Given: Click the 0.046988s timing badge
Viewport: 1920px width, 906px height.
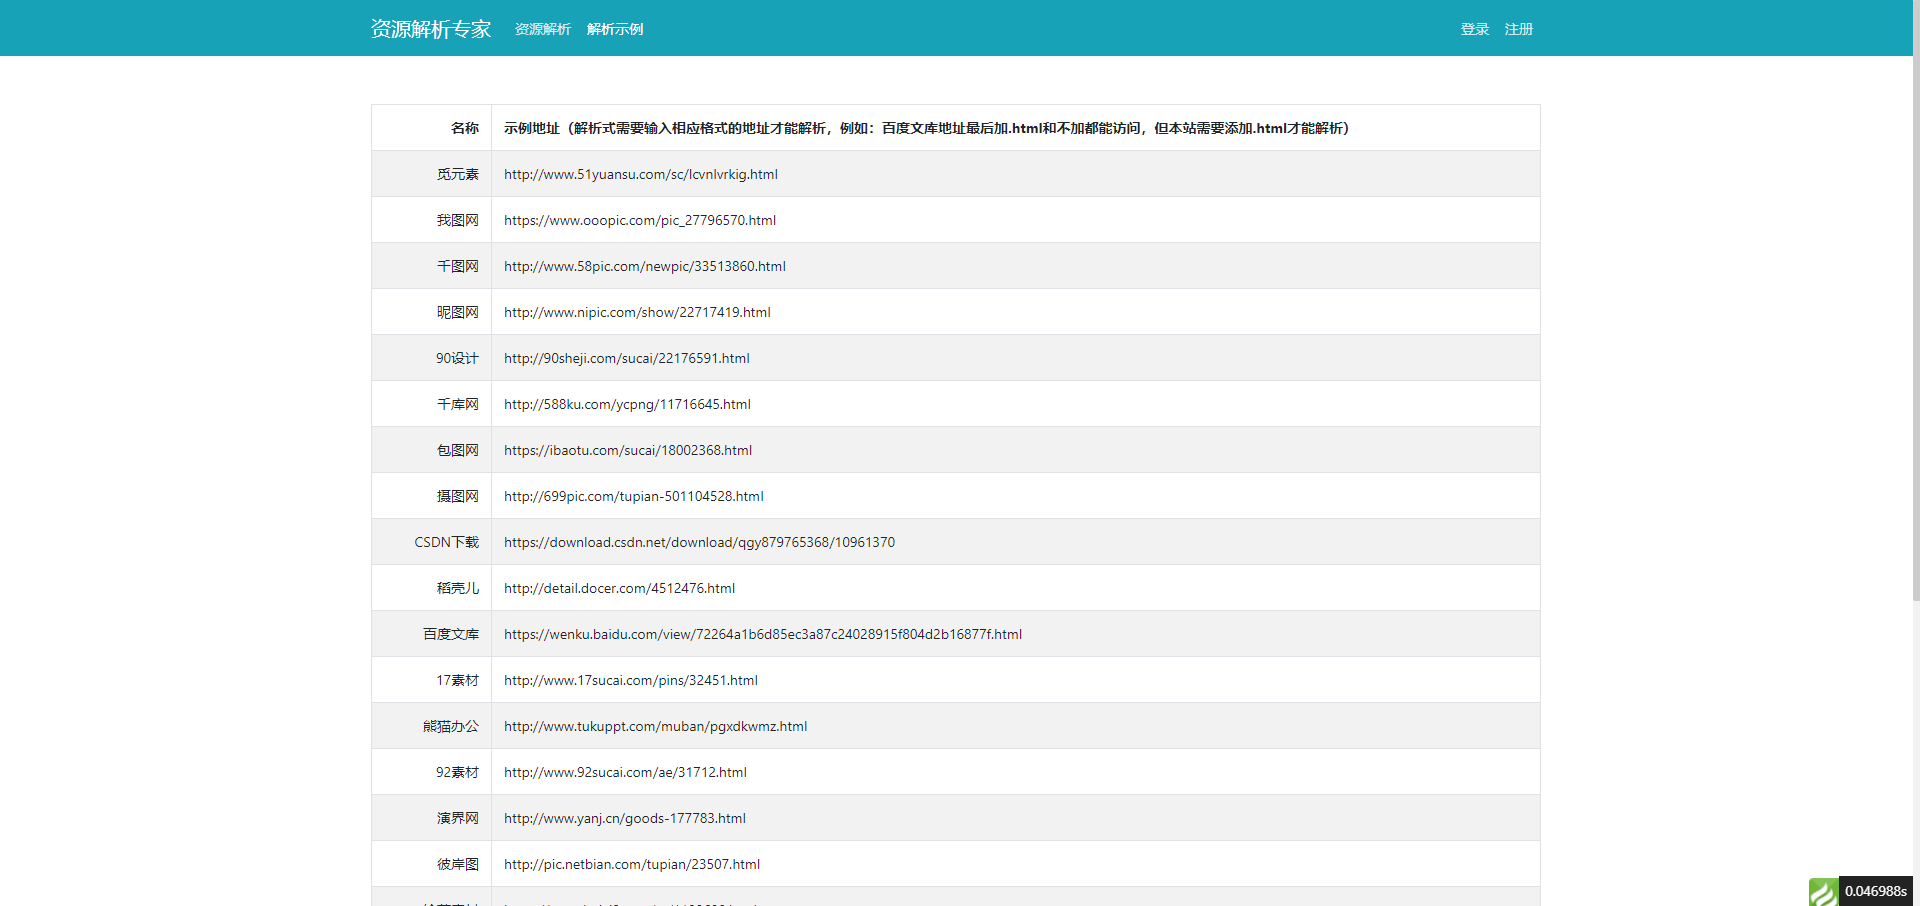Looking at the screenshot, I should click(1875, 891).
